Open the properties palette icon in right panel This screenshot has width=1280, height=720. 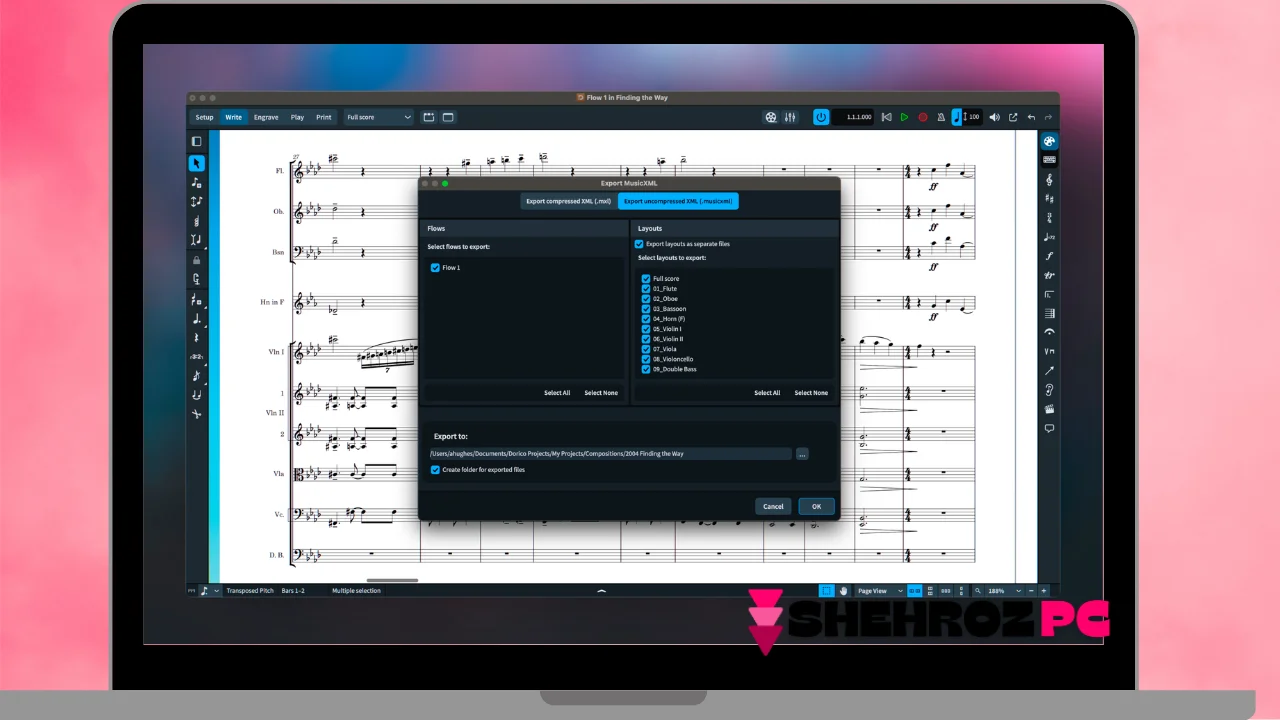pos(1049,142)
